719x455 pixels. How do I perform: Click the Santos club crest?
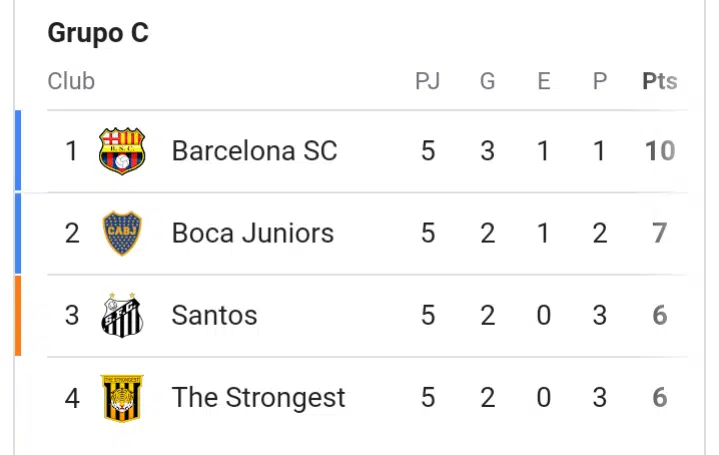122,315
